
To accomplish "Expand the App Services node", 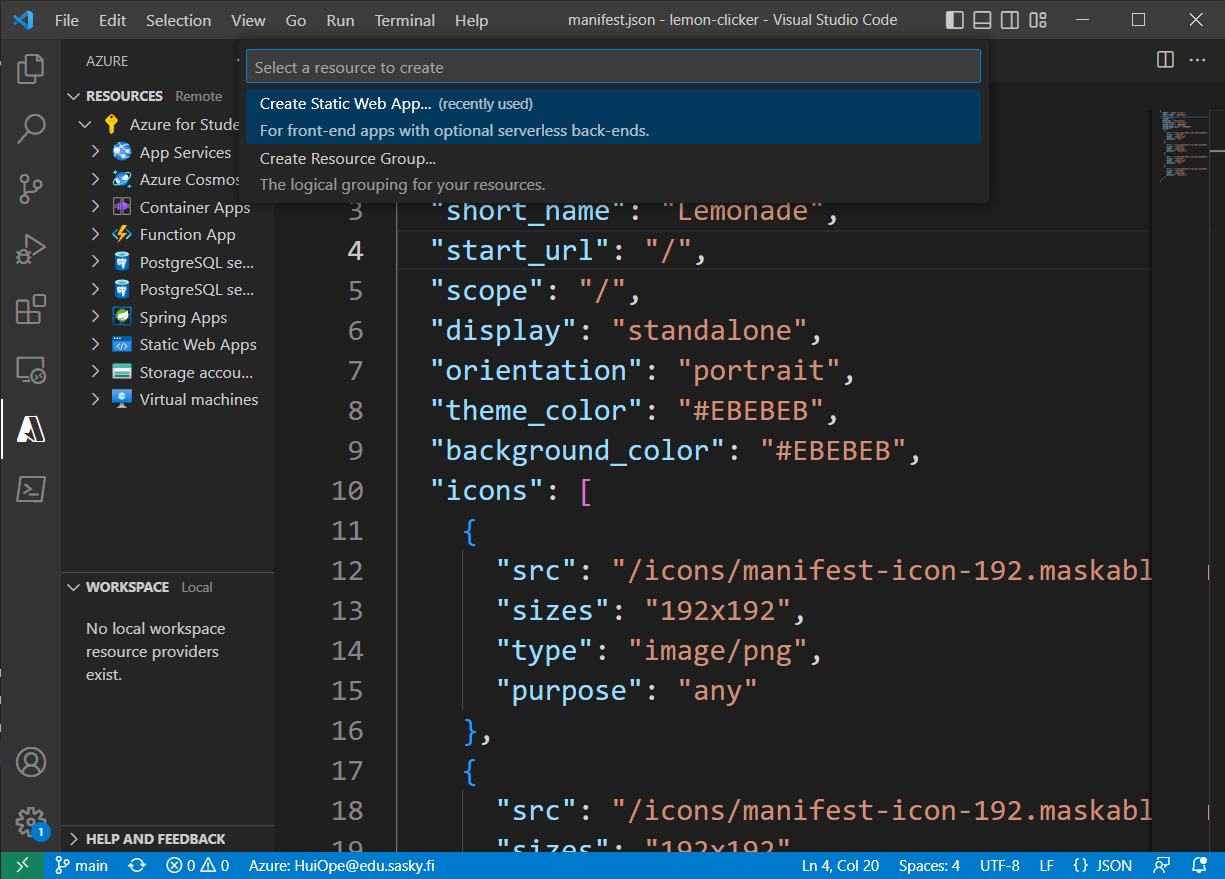I will click(x=96, y=152).
